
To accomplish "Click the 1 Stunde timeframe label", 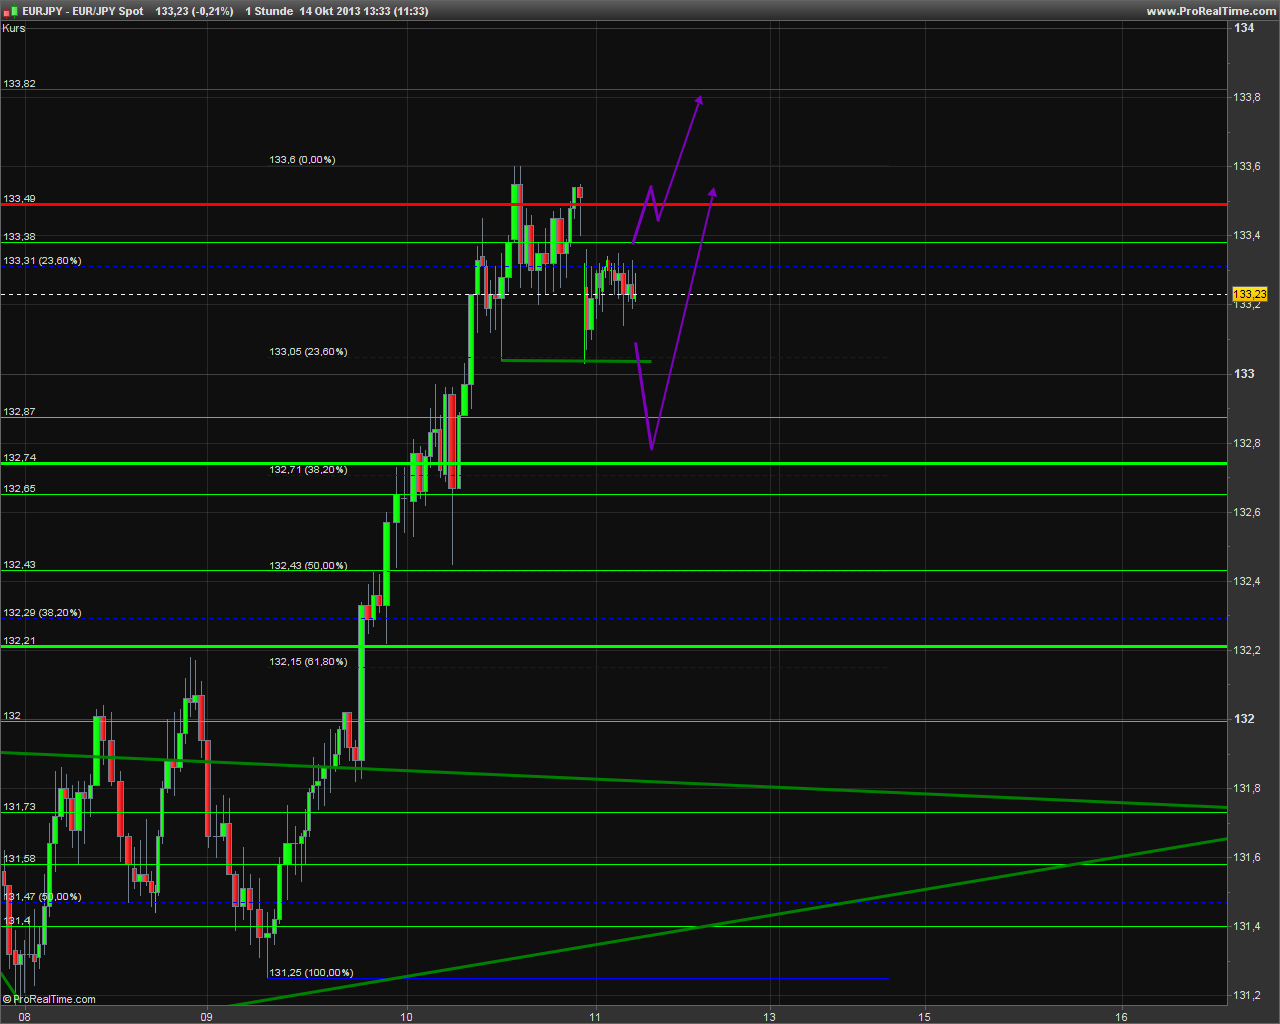I will click(x=269, y=11).
